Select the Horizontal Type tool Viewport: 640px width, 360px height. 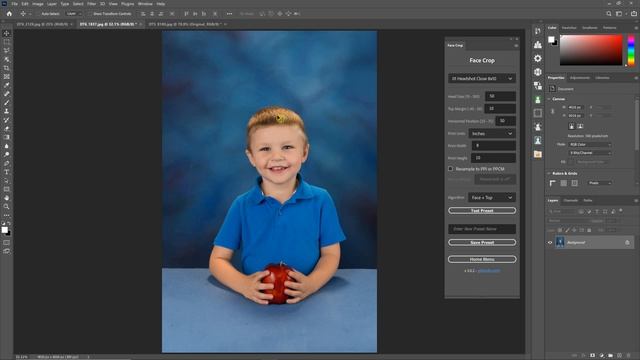coord(7,172)
